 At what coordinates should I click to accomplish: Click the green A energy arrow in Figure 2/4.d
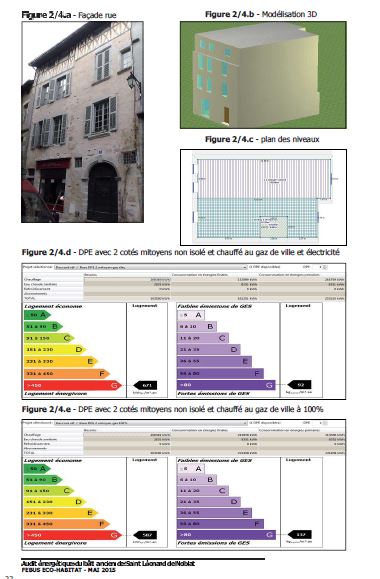pyautogui.click(x=37, y=315)
